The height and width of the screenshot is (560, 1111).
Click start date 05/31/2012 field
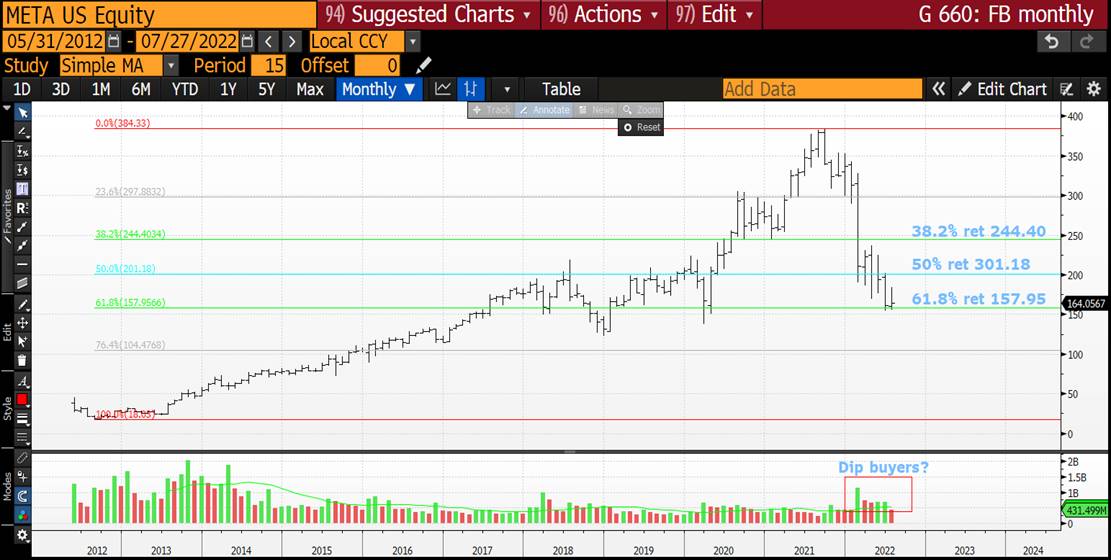coord(55,41)
